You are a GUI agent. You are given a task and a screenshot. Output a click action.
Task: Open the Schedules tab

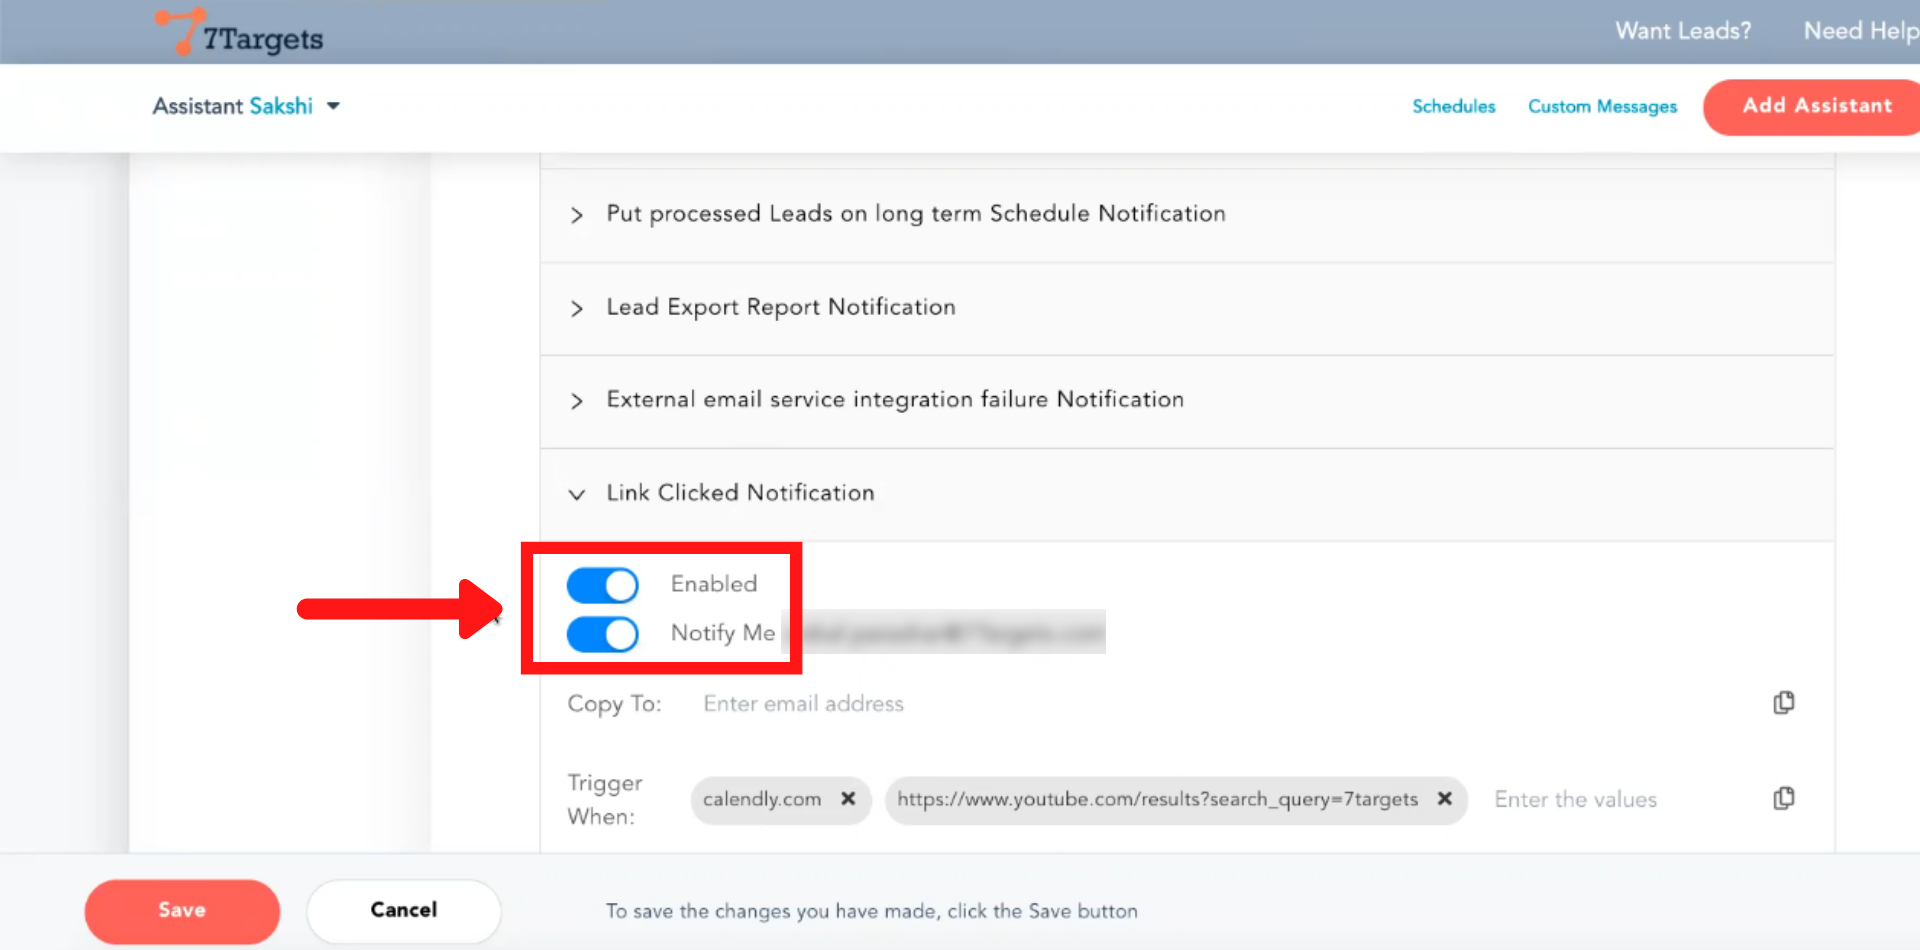1453,106
